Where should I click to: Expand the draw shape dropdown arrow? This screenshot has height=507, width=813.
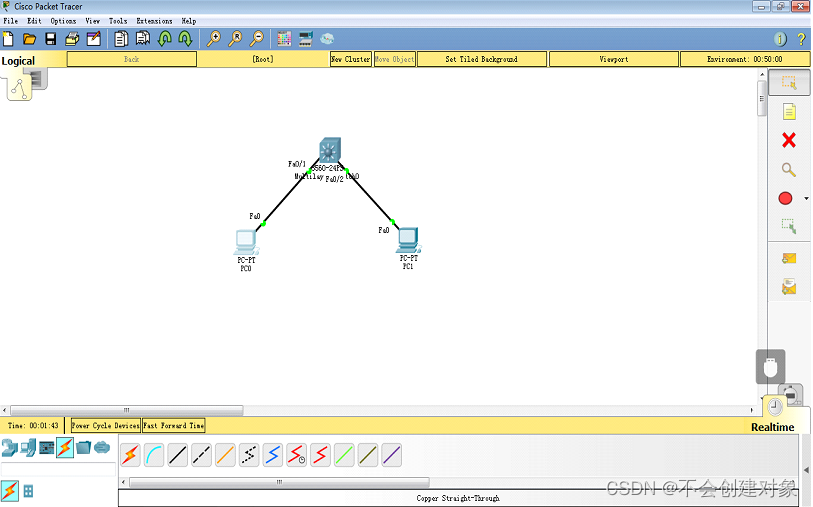(806, 199)
